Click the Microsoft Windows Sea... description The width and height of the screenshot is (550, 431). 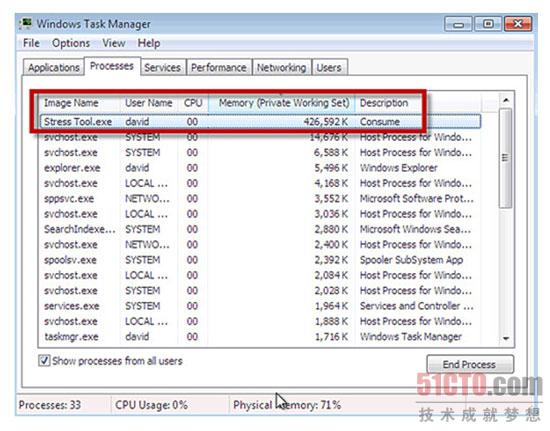point(415,229)
